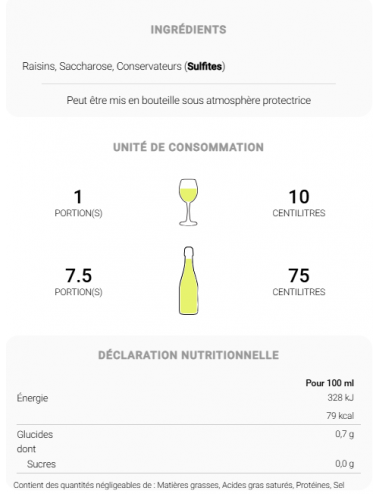This screenshot has height=494, width=380.
Task: Click the 1 PORTION(S) label
Action: [78, 203]
